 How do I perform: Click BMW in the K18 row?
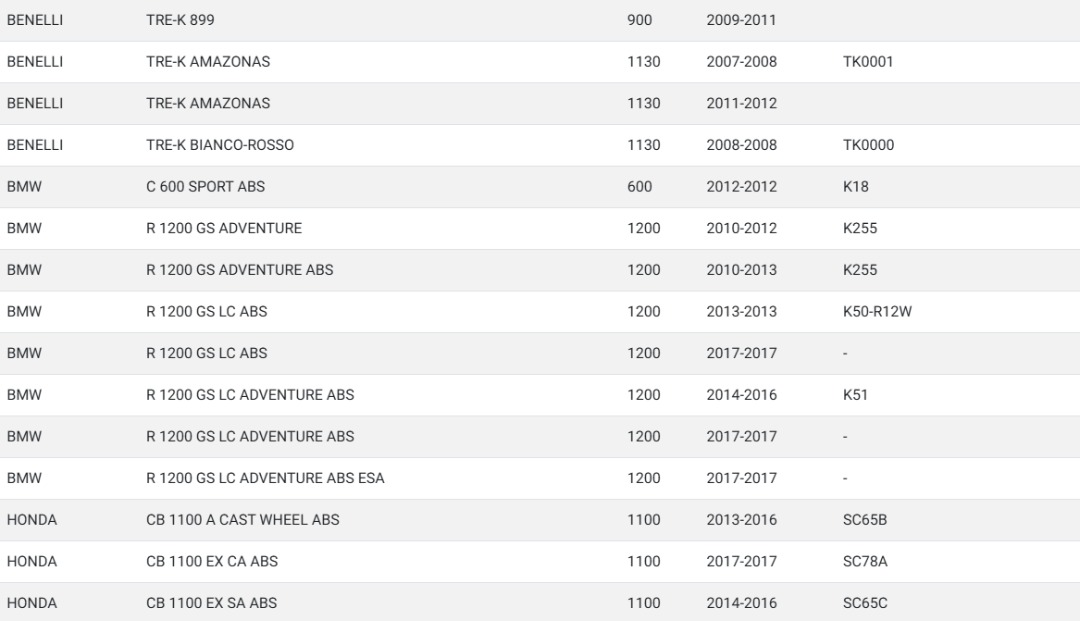pos(24,187)
